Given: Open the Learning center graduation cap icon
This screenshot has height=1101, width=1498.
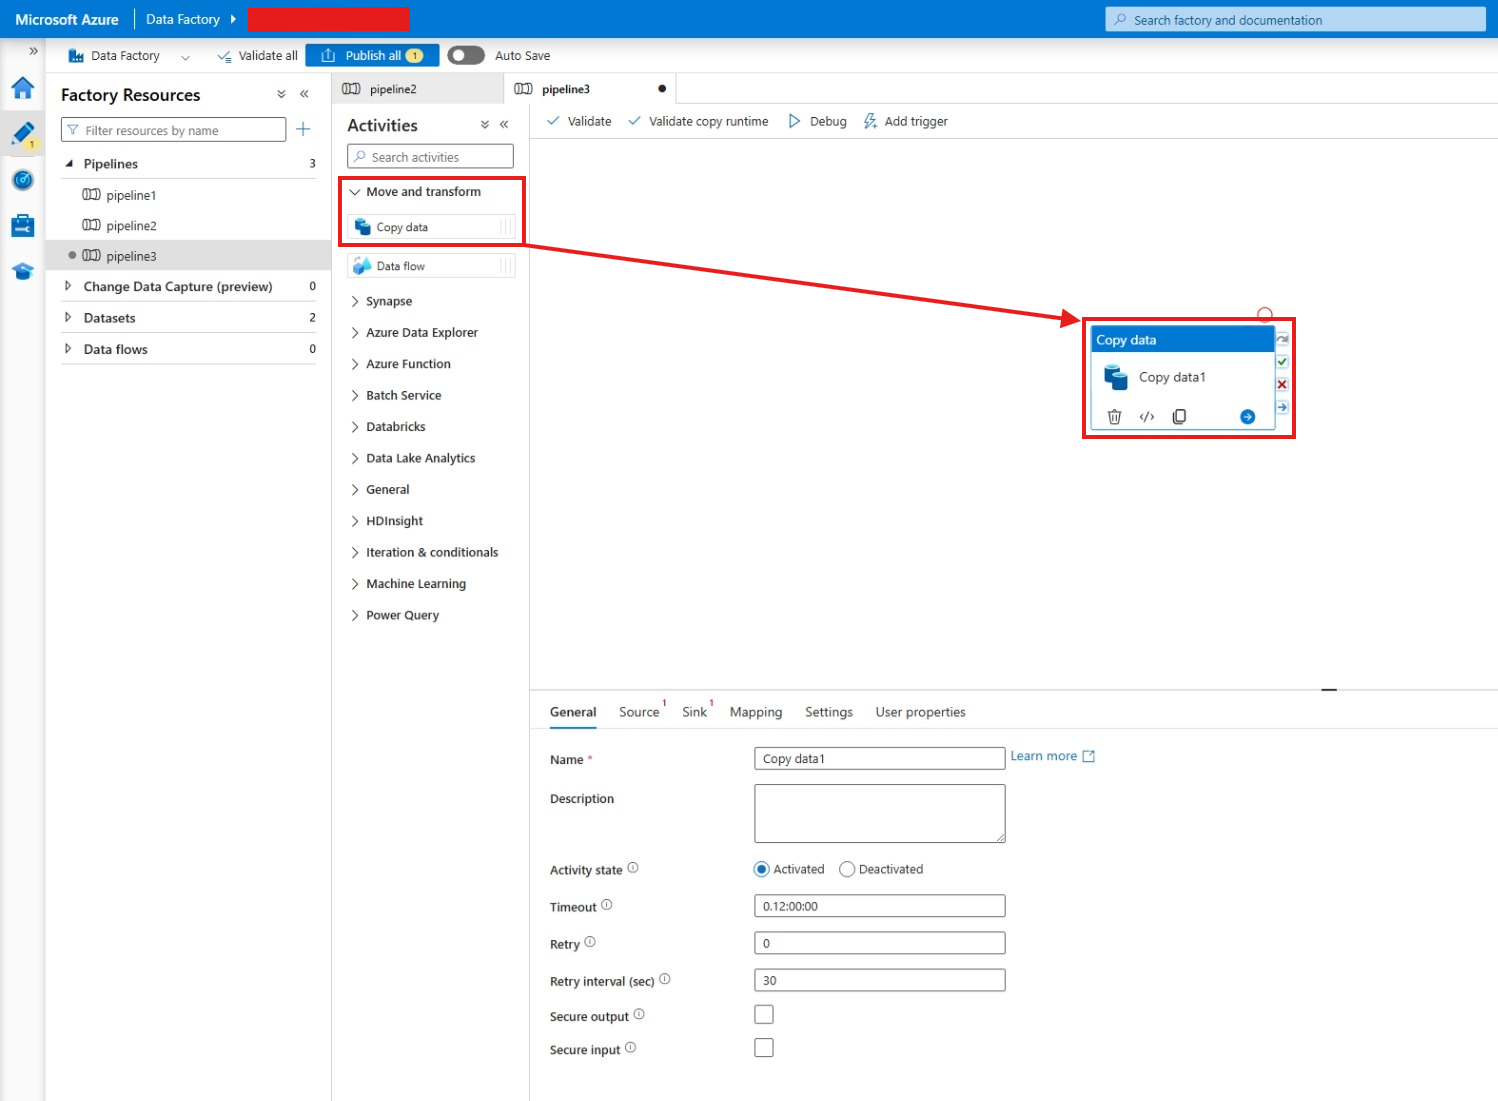Looking at the screenshot, I should click(x=23, y=272).
